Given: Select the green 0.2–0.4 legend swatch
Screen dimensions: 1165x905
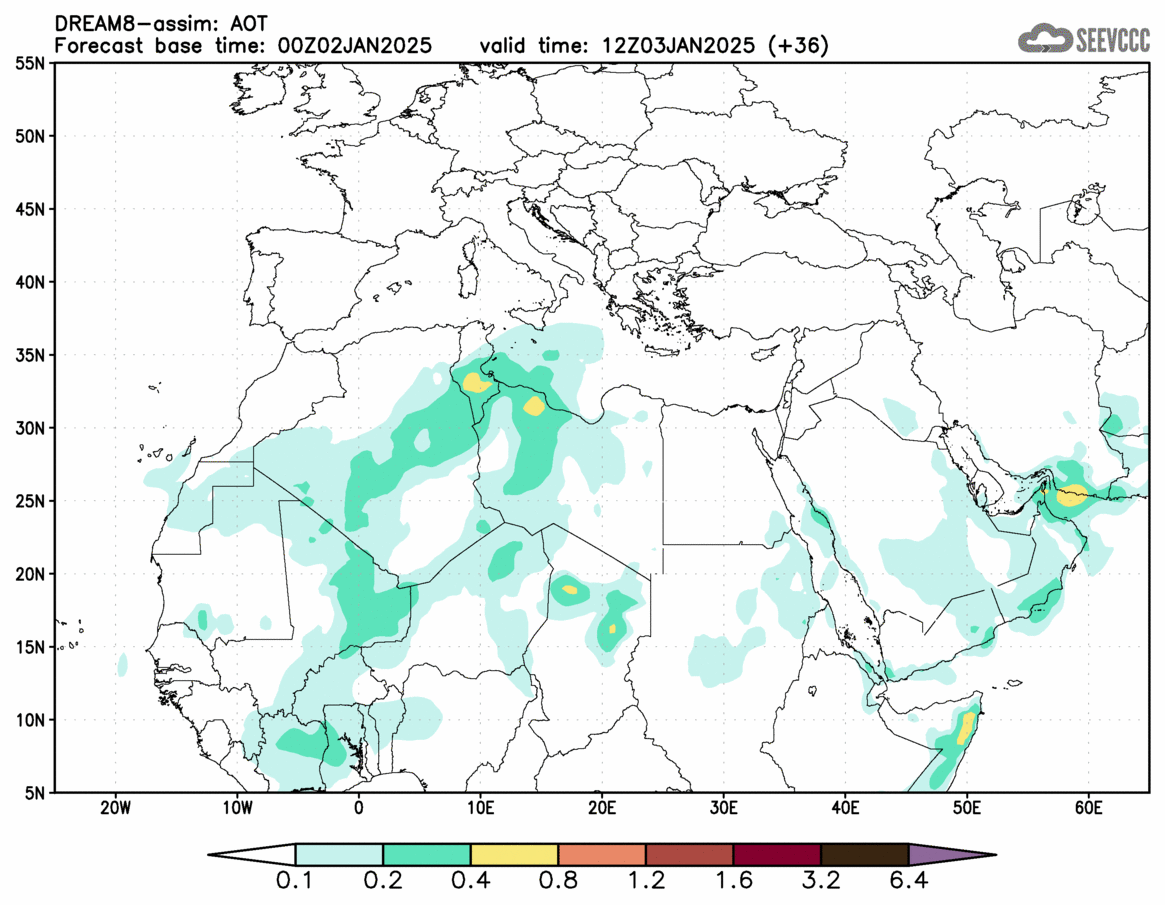Looking at the screenshot, I should tap(426, 854).
